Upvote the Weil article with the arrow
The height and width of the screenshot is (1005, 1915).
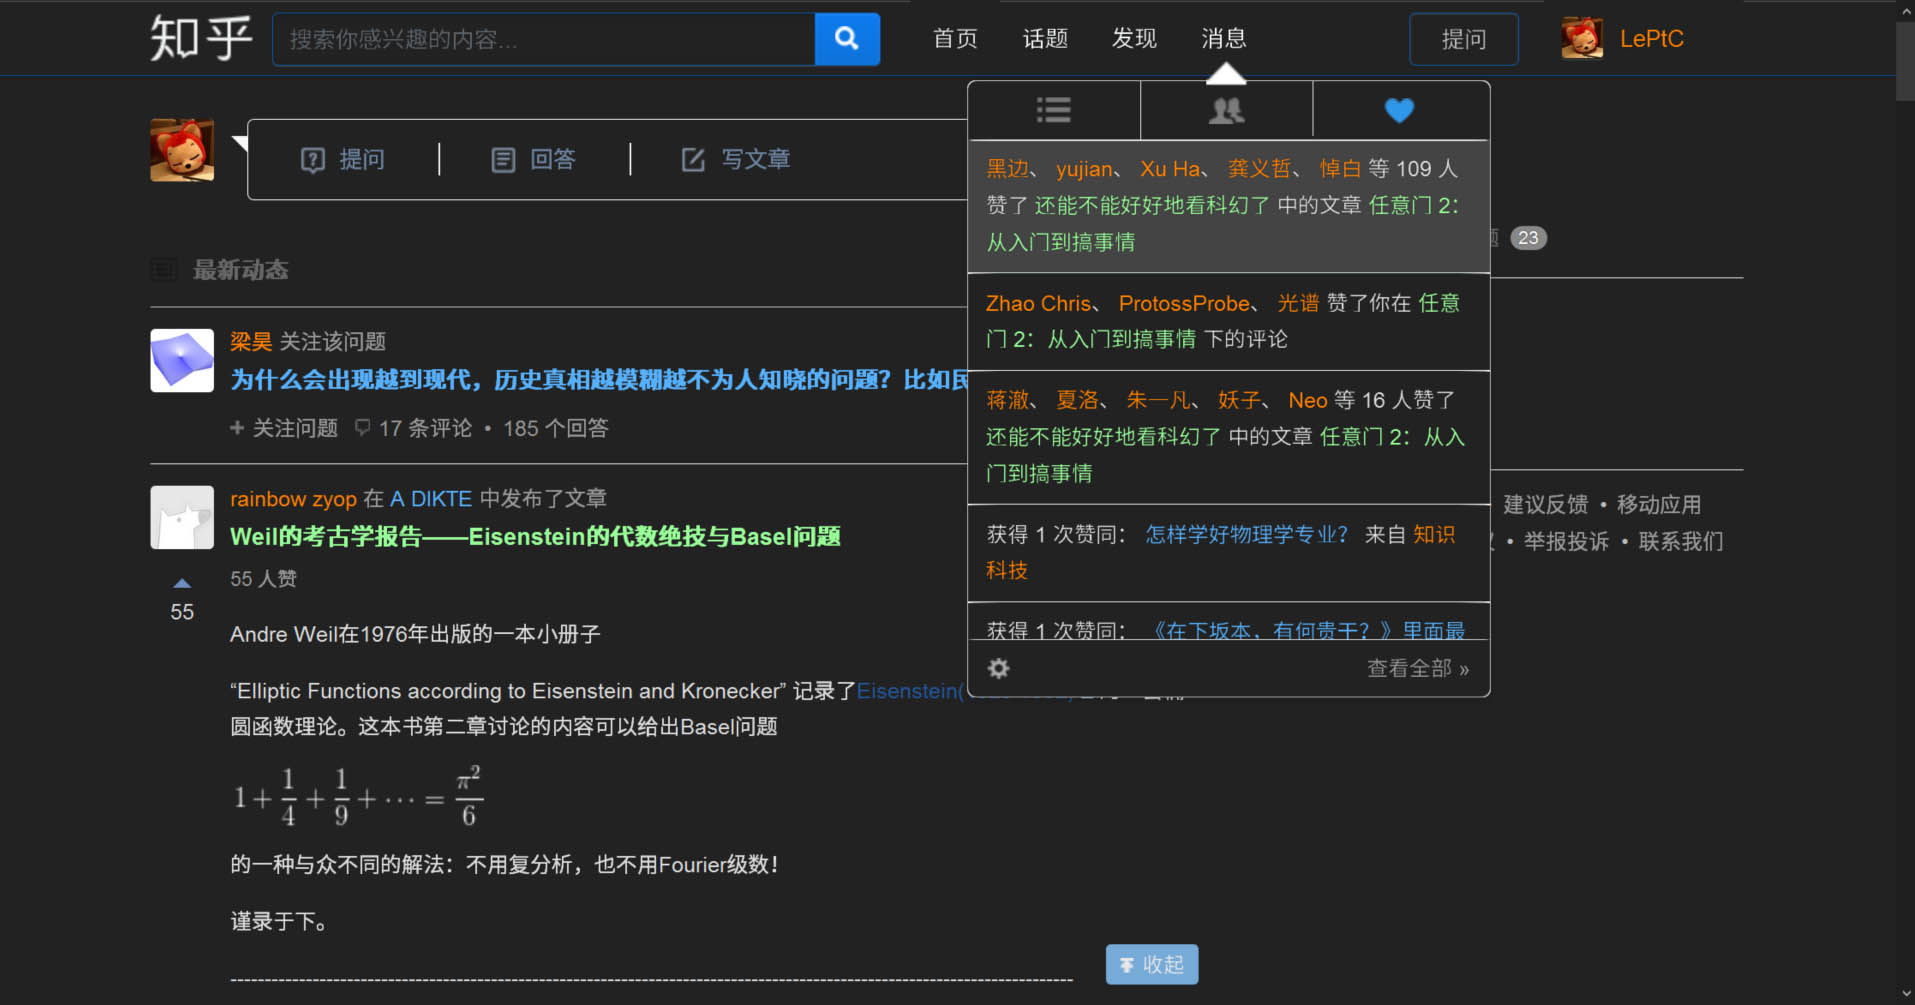182,583
